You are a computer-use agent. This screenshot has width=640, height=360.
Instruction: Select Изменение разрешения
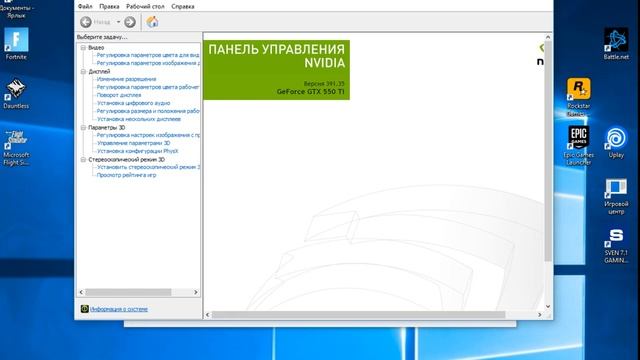point(126,79)
